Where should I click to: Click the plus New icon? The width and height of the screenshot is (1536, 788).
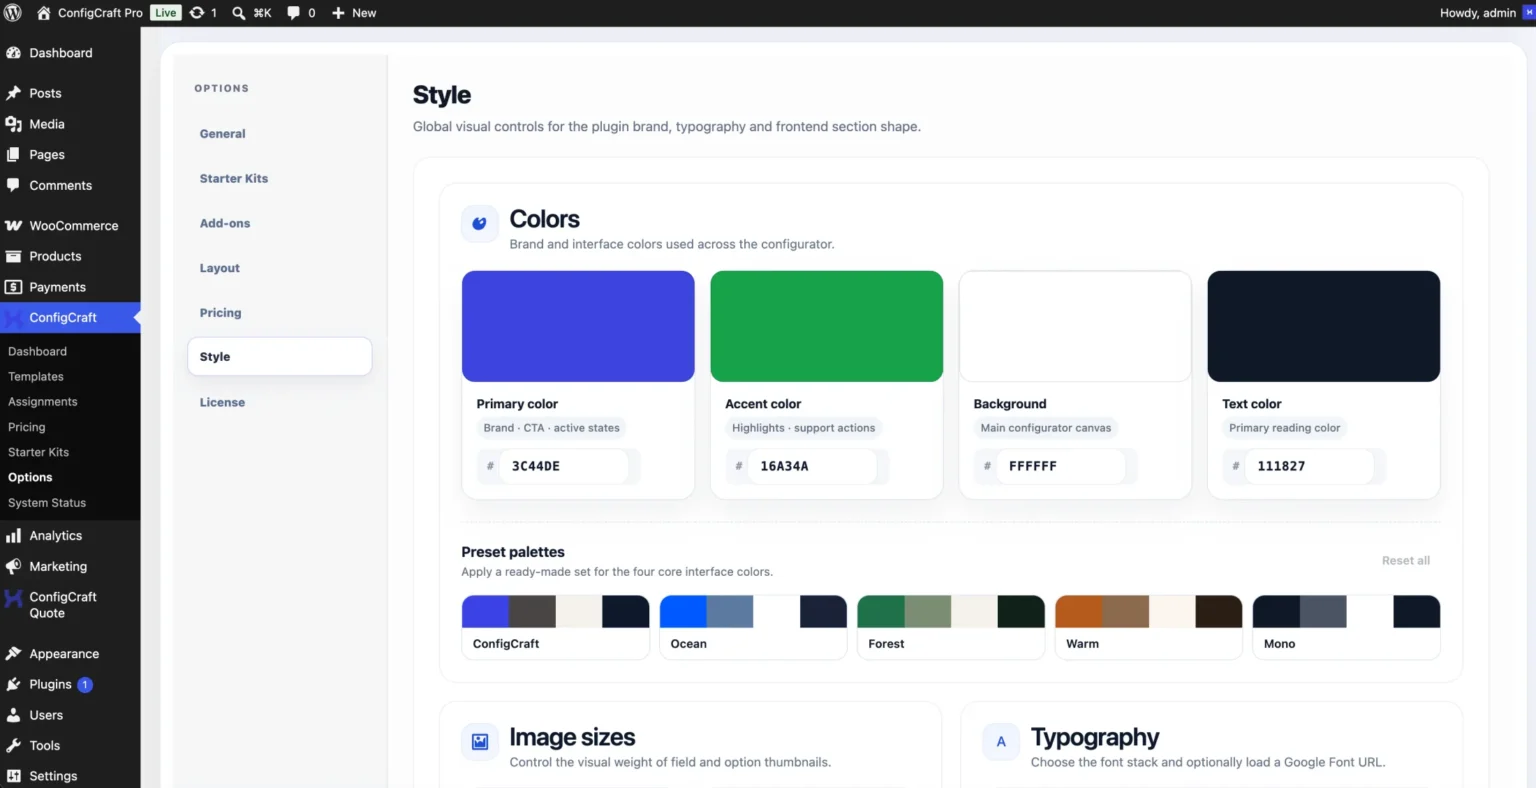tap(338, 13)
